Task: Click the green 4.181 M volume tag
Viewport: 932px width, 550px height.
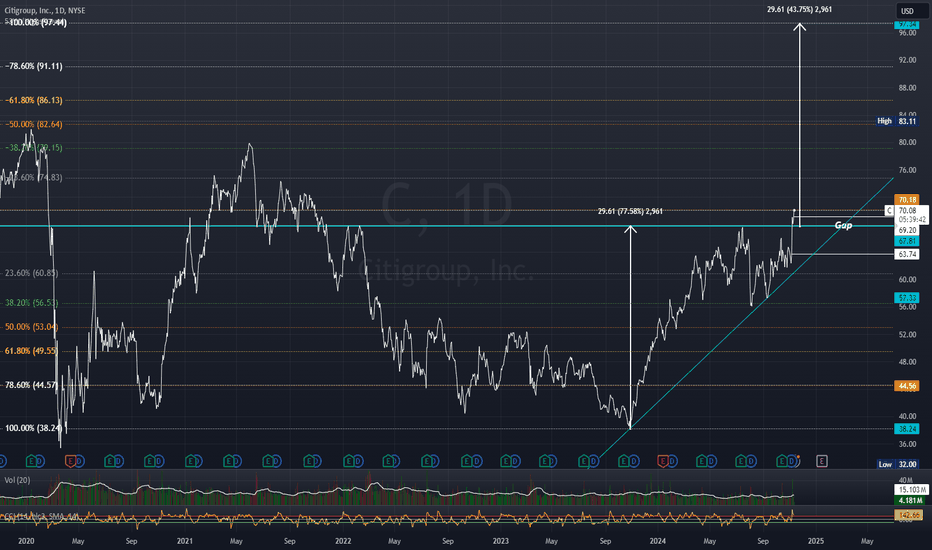Action: pyautogui.click(x=910, y=501)
